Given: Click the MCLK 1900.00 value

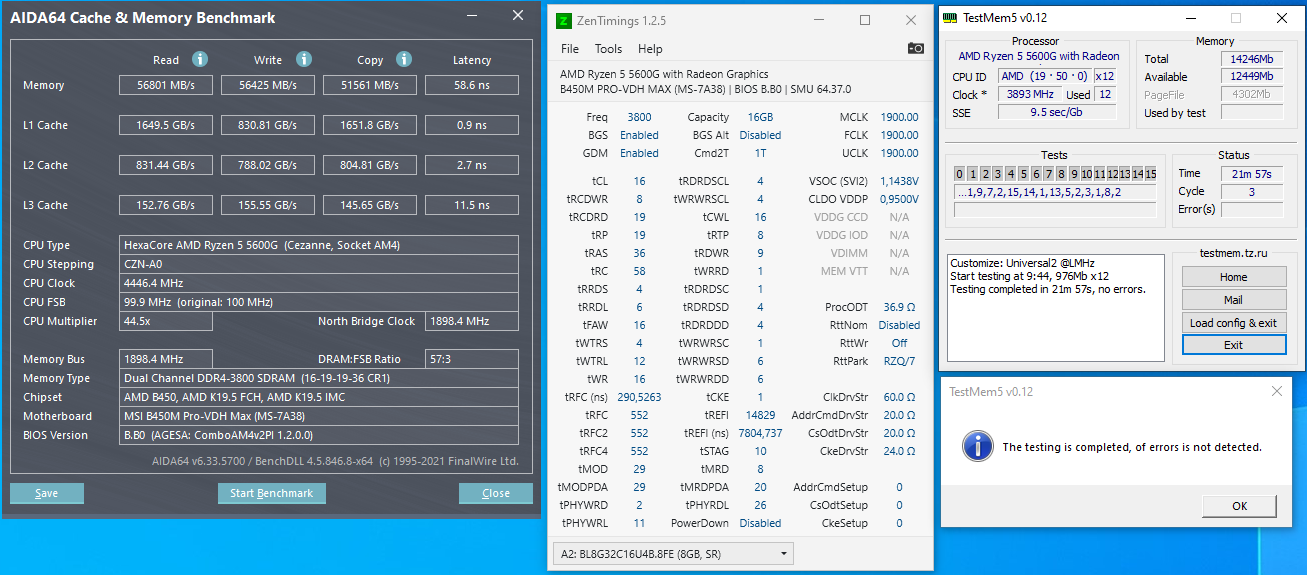Looking at the screenshot, I should click(899, 117).
